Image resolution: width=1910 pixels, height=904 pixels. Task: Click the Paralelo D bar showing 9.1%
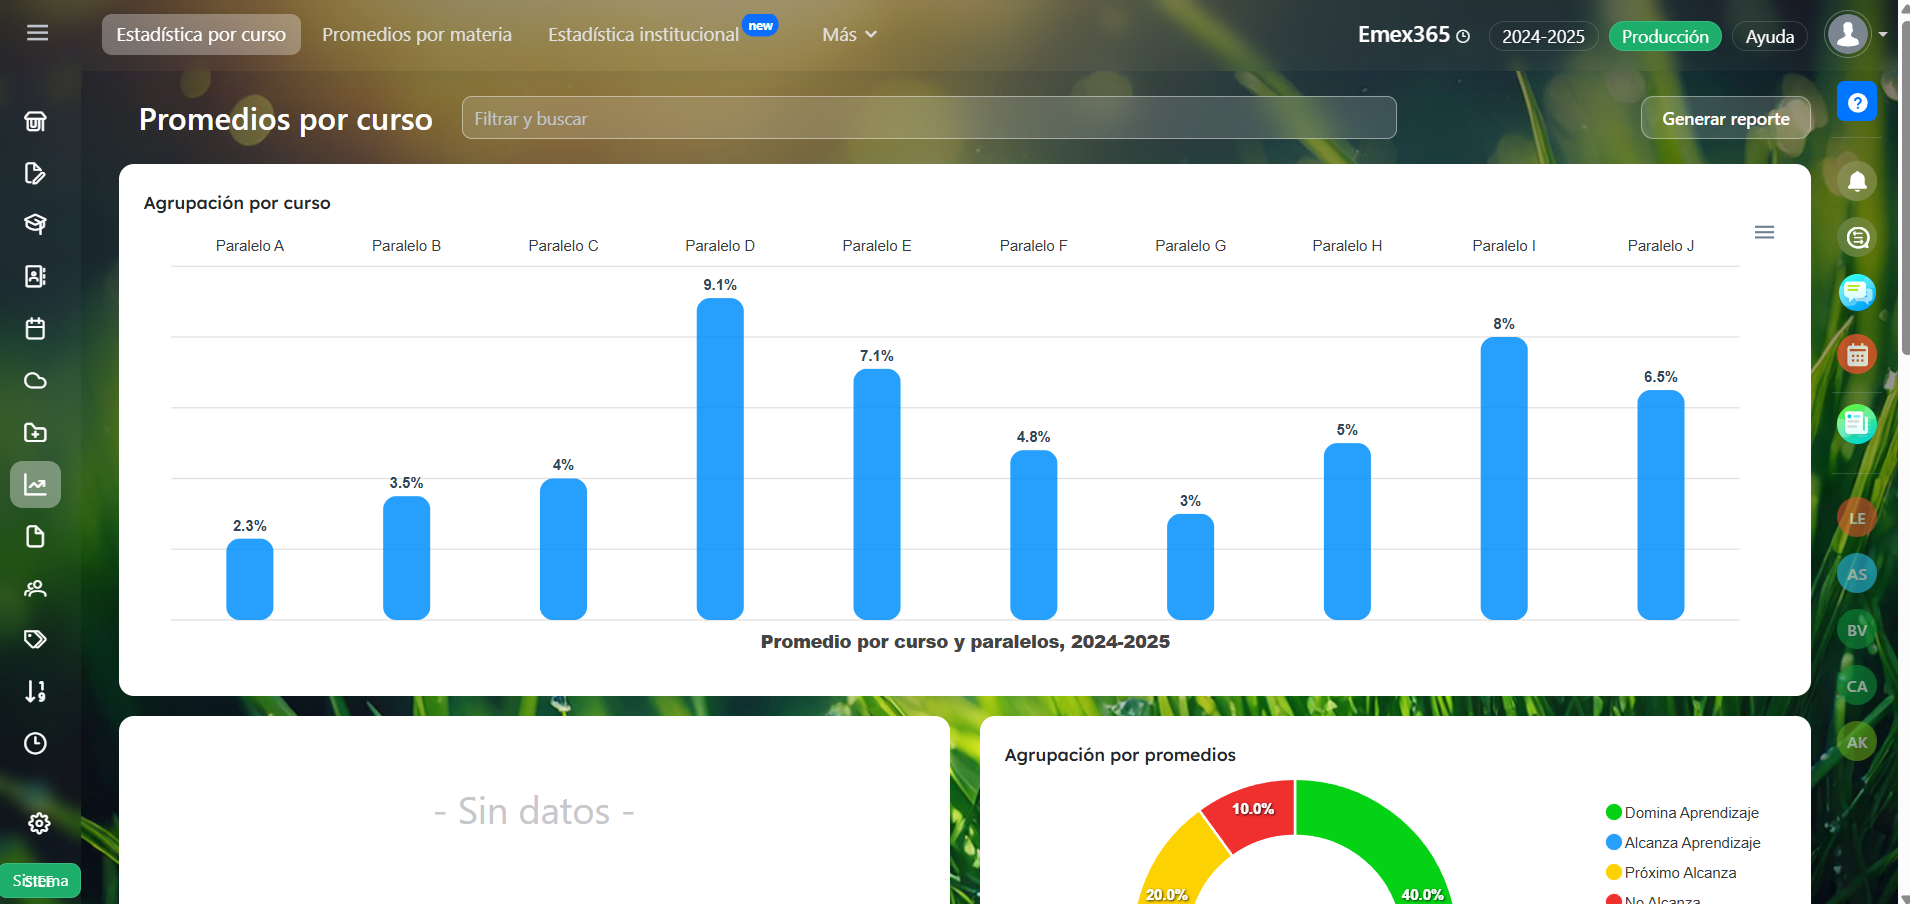(720, 459)
